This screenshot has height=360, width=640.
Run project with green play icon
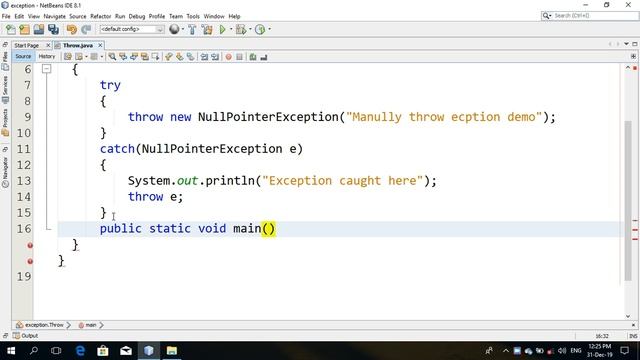pos(222,29)
